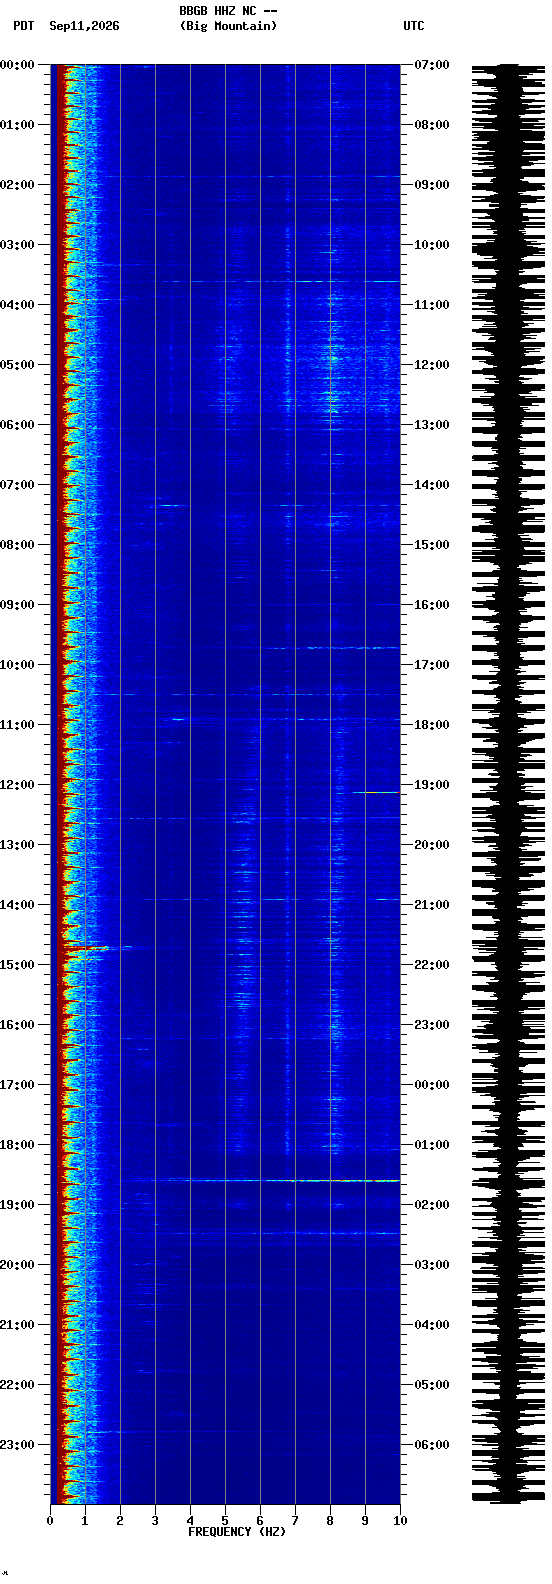The image size is (552, 1584).
Task: Click PDT time label '06:00'
Action: pyautogui.click(x=17, y=425)
